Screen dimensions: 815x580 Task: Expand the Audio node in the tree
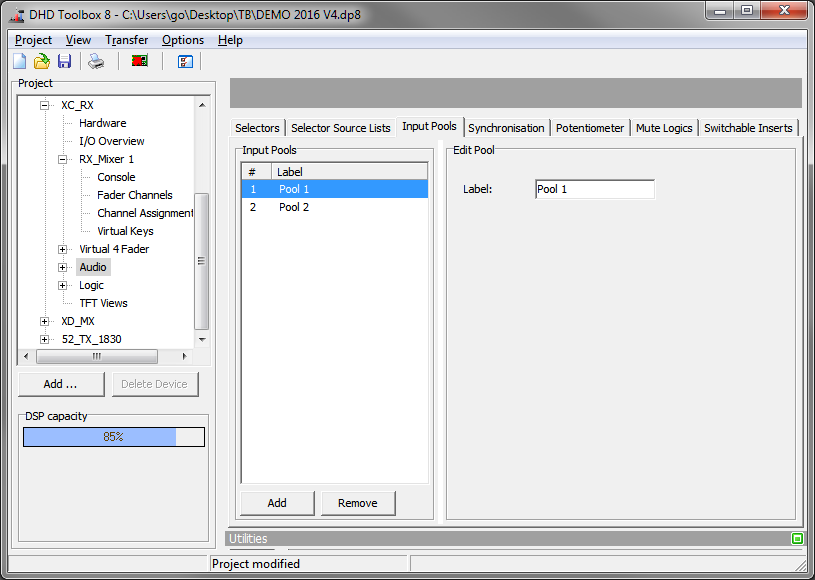pyautogui.click(x=63, y=267)
